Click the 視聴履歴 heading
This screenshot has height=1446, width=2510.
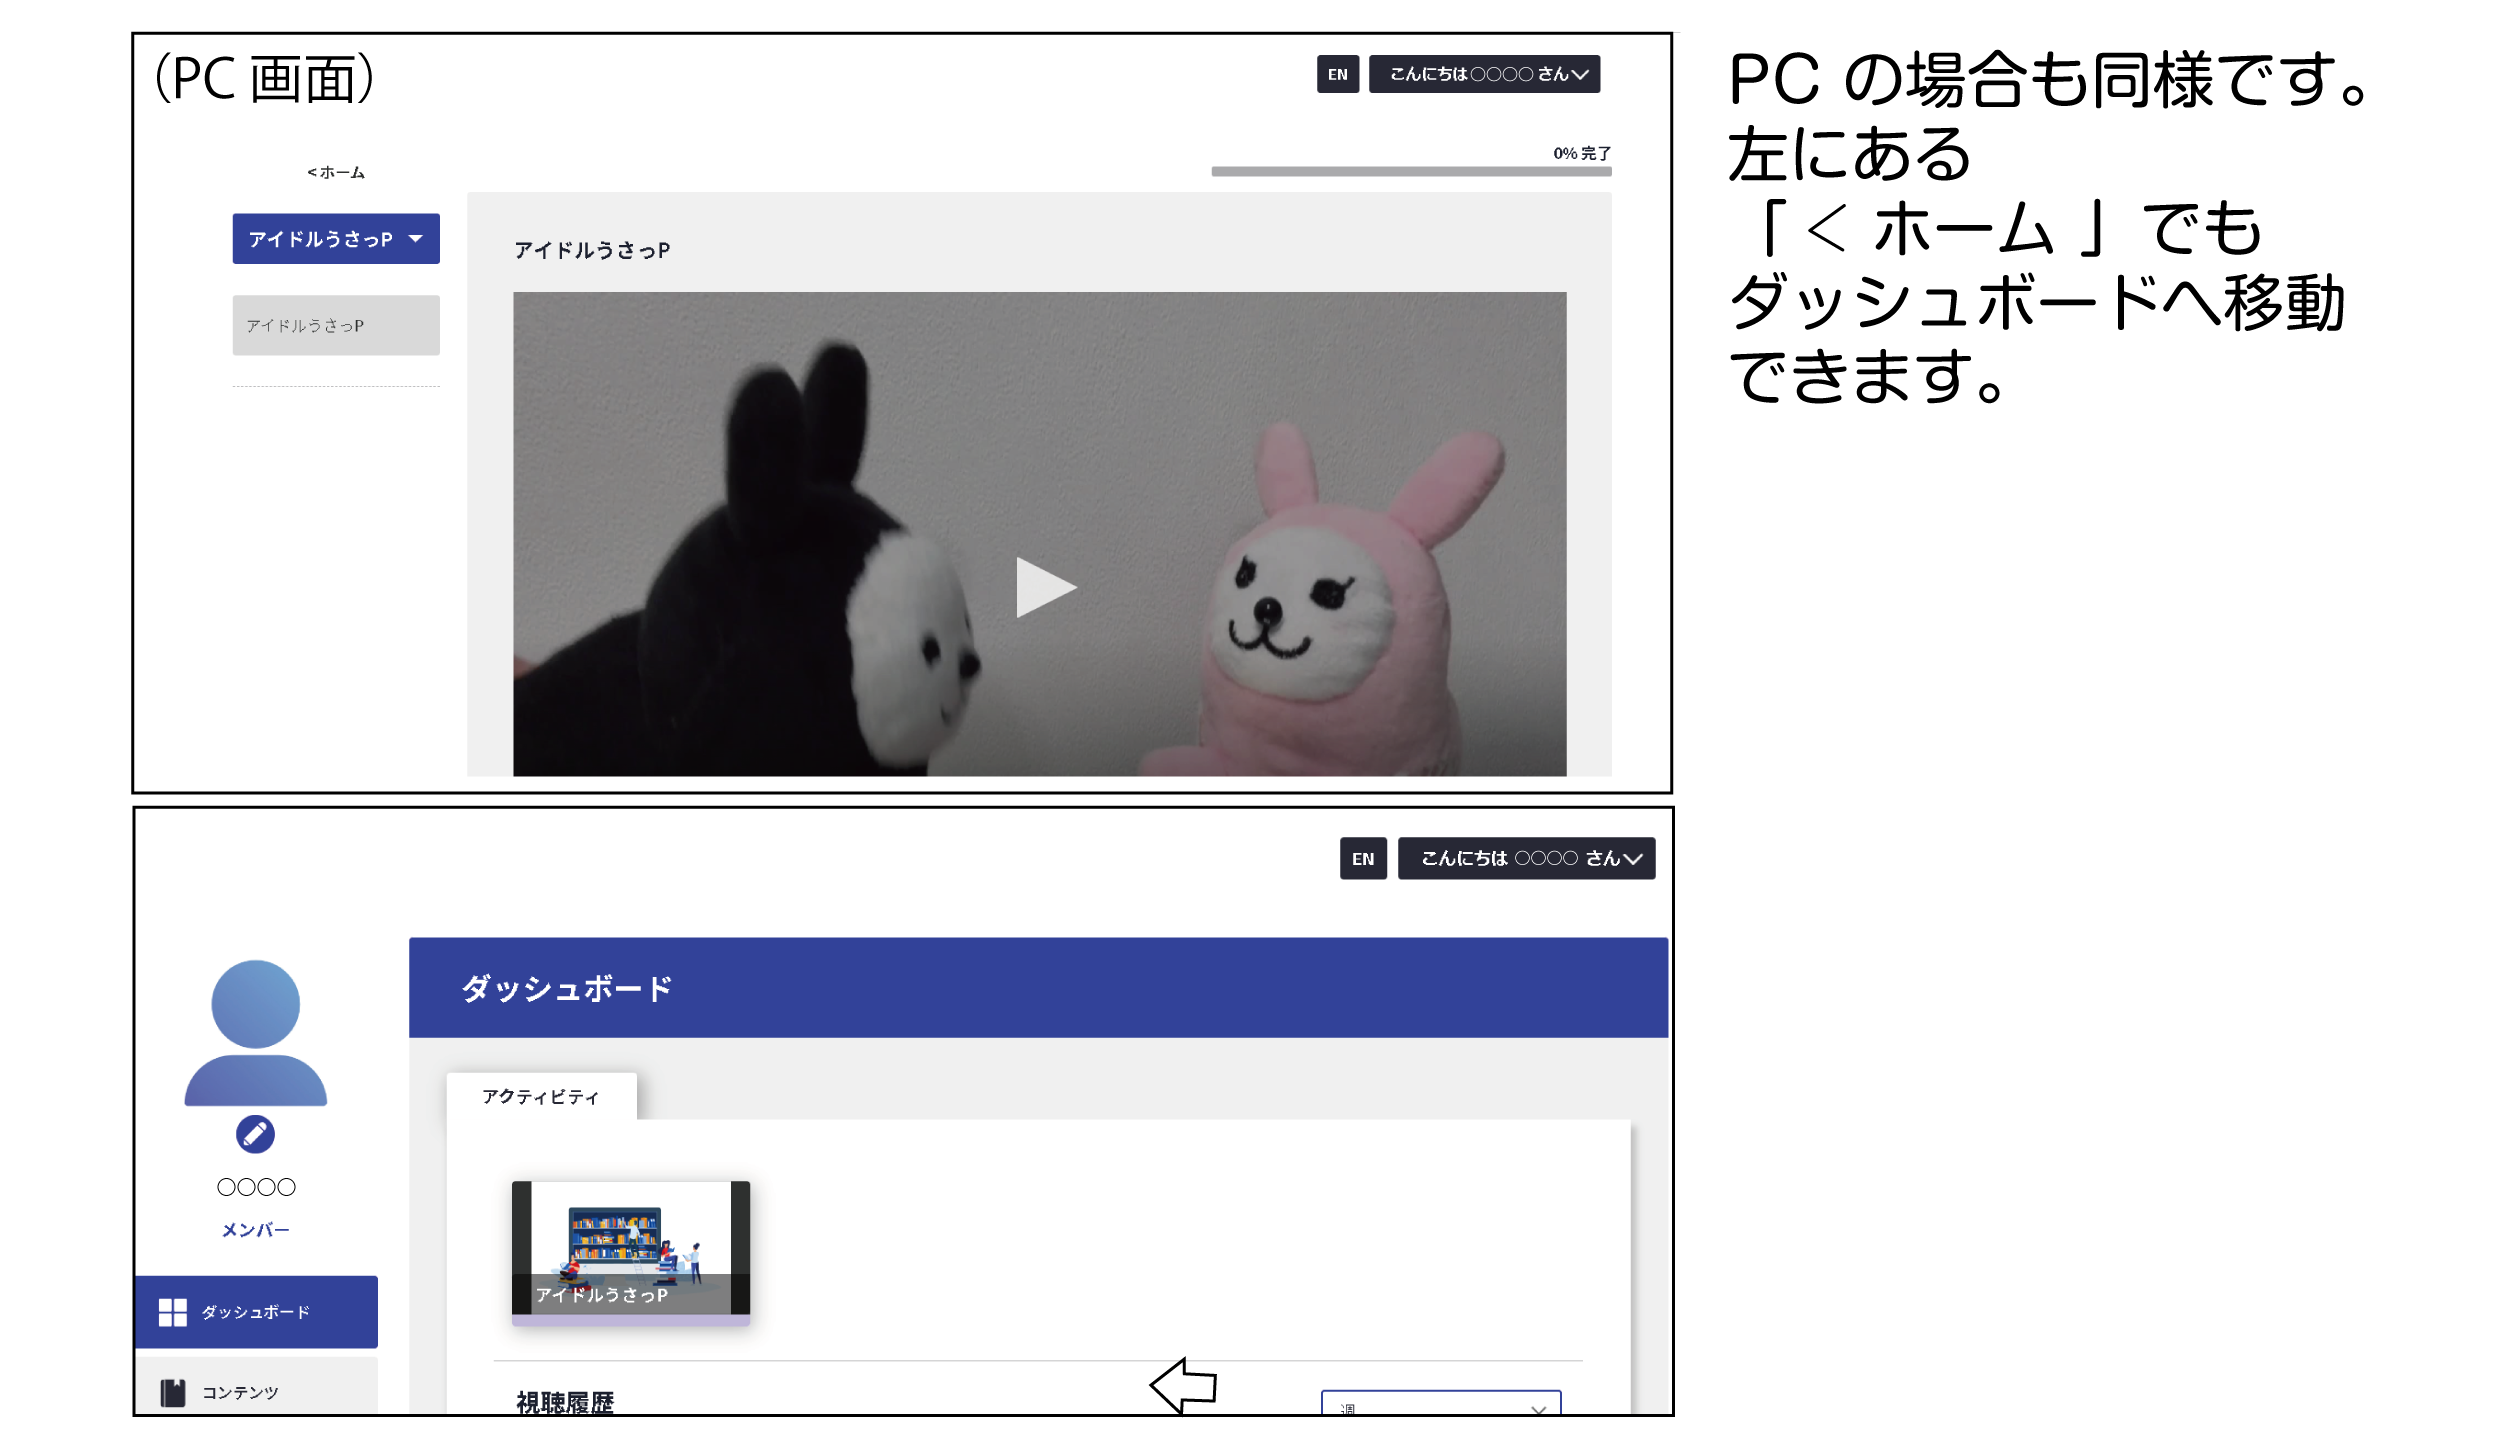[x=565, y=1402]
